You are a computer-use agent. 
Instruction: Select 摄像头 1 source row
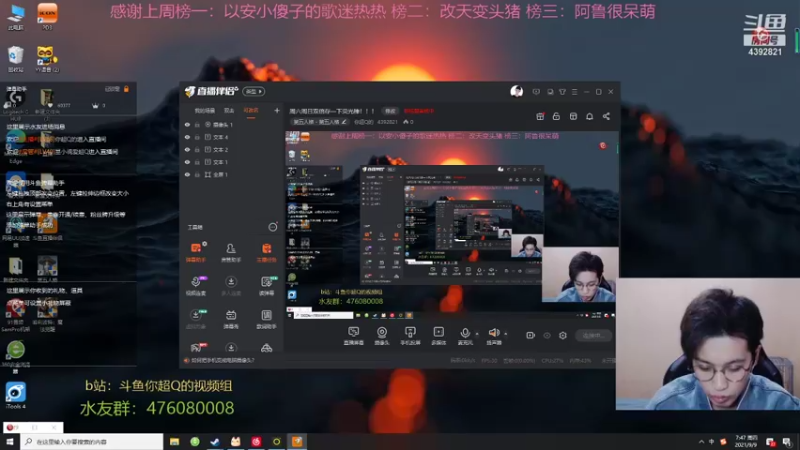(232, 124)
